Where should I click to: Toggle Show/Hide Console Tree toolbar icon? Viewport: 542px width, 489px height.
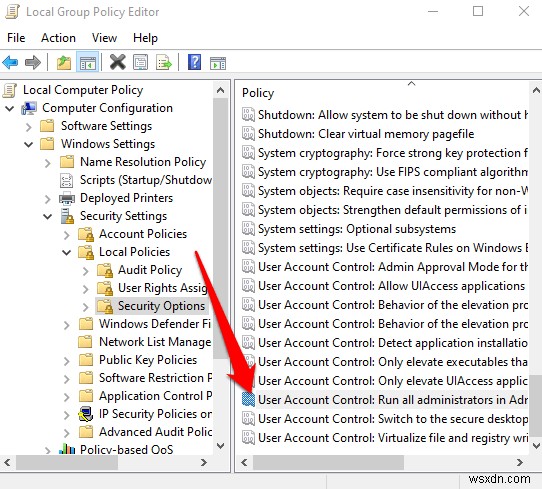(87, 63)
